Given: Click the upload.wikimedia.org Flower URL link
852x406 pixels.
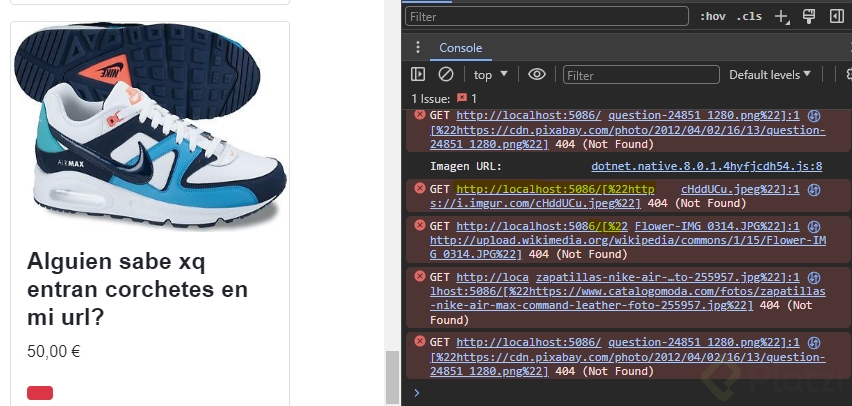Looking at the screenshot, I should (x=628, y=240).
